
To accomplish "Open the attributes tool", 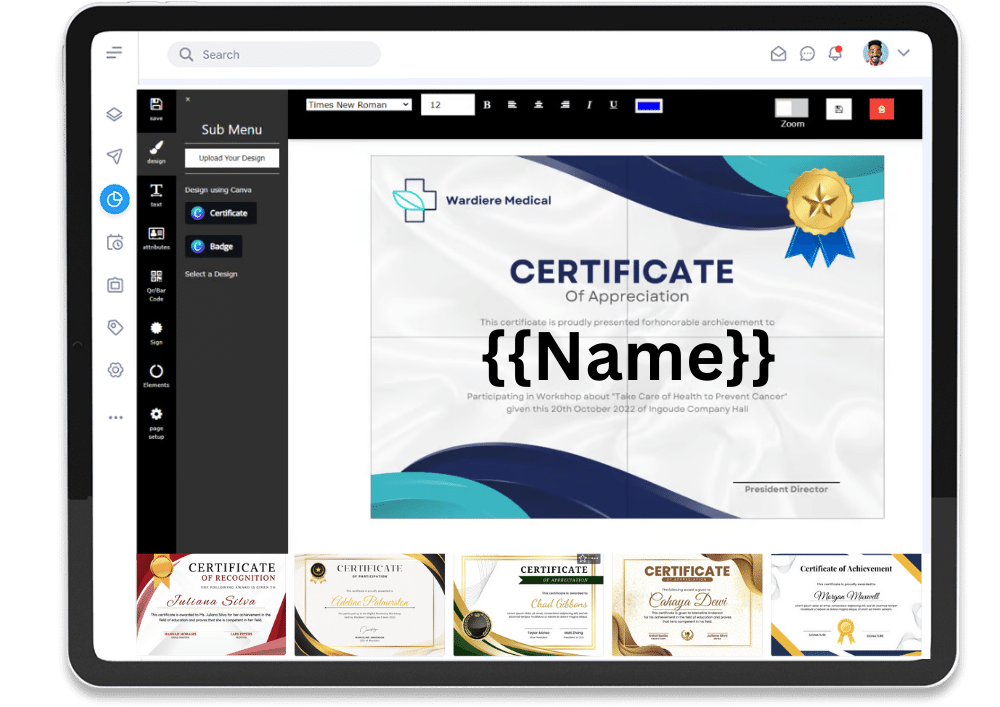I will [156, 238].
